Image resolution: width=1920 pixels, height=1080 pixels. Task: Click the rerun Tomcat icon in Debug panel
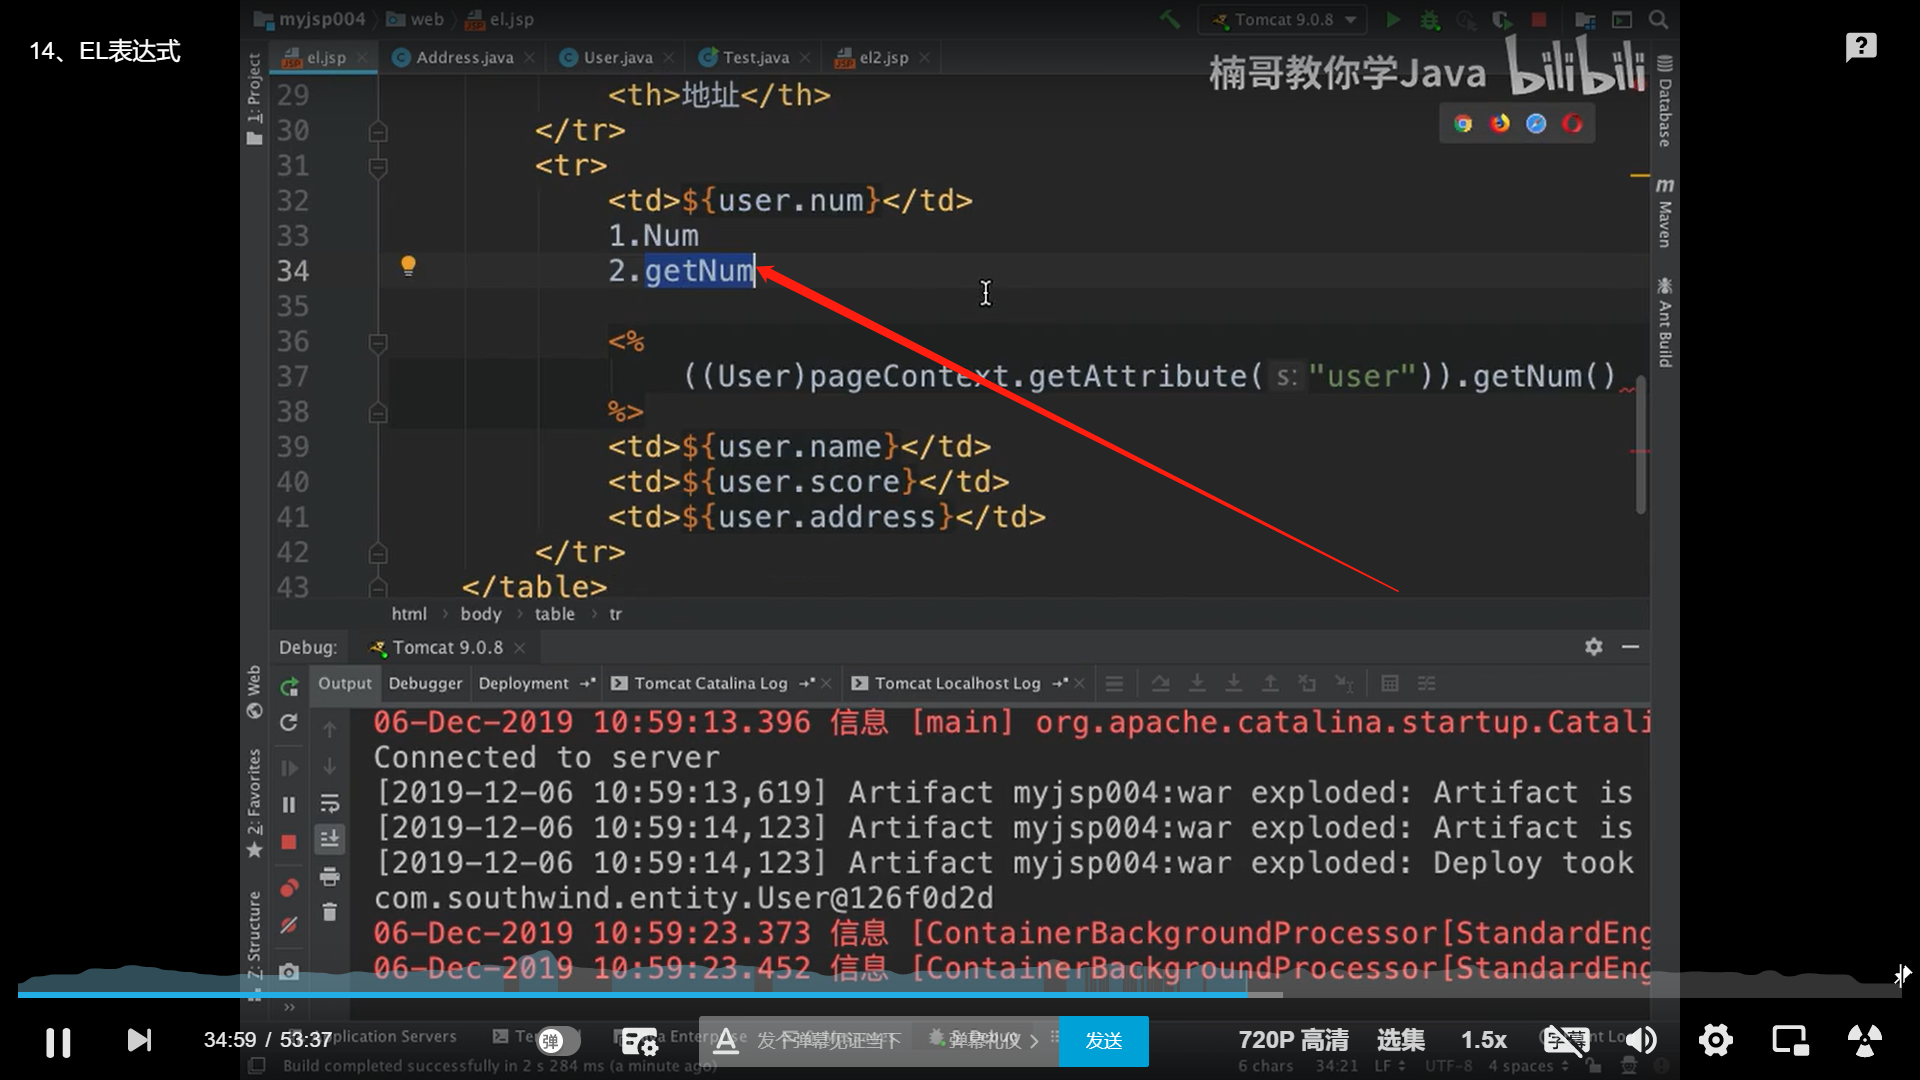pyautogui.click(x=289, y=687)
